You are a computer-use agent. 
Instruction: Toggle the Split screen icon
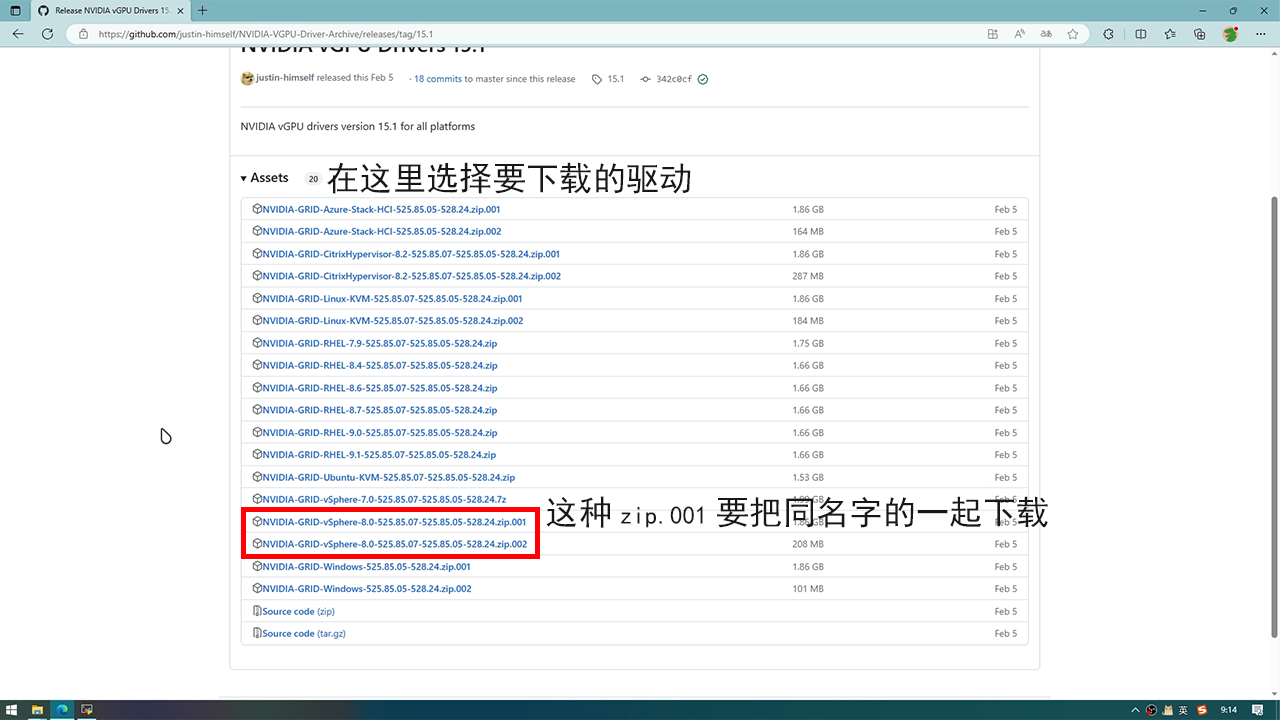tap(1141, 33)
